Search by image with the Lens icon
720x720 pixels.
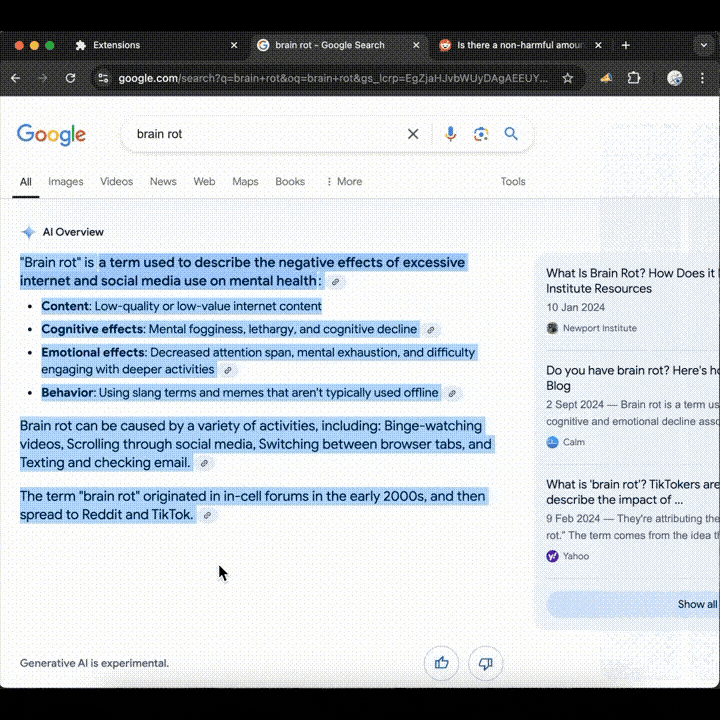(x=481, y=134)
